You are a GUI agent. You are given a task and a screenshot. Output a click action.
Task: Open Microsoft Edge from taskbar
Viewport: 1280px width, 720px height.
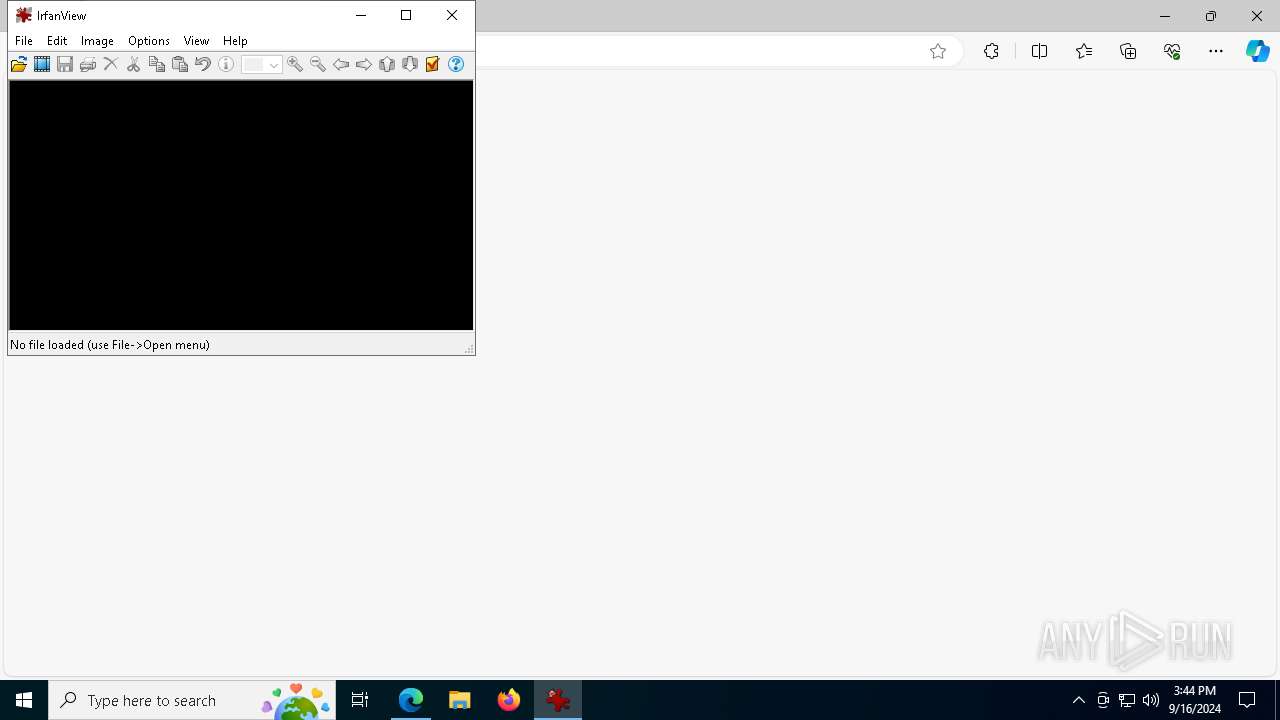(x=411, y=700)
